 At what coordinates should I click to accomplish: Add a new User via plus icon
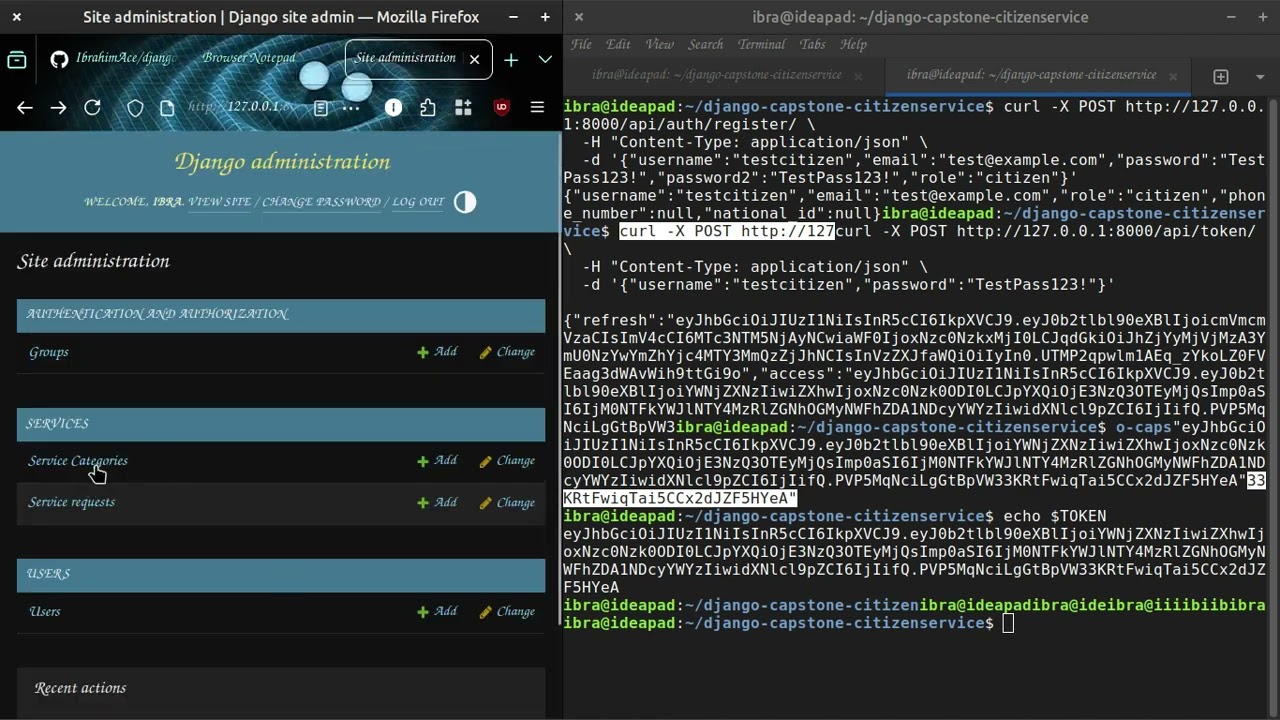437,611
